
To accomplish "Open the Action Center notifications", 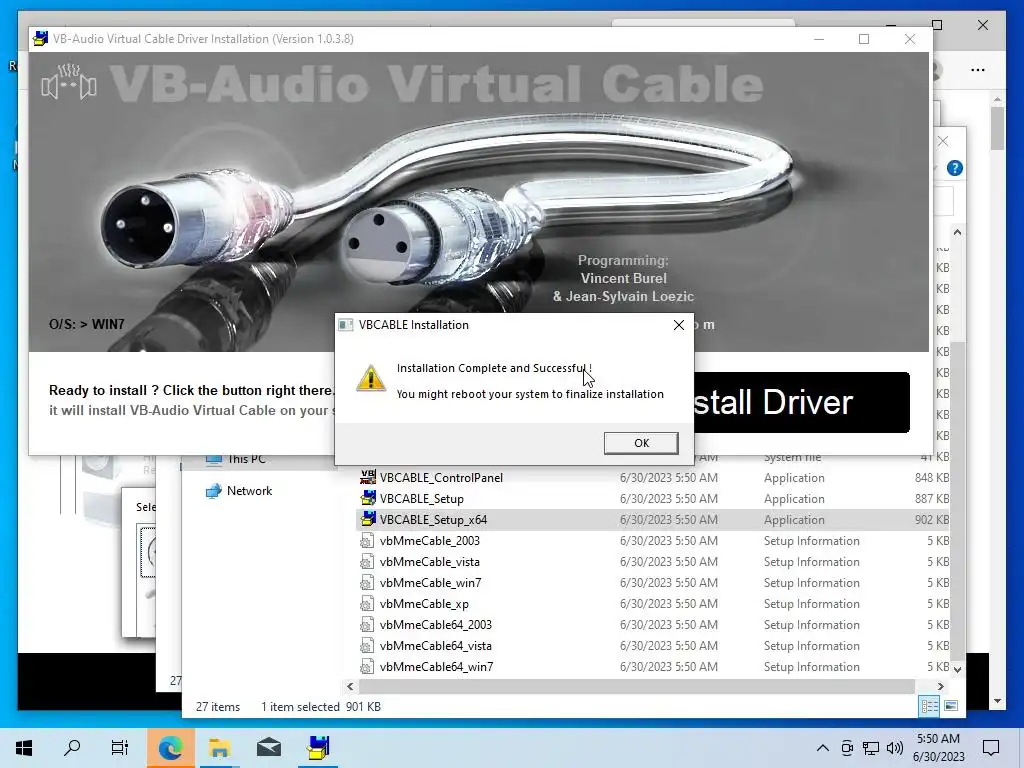I will pyautogui.click(x=991, y=748).
